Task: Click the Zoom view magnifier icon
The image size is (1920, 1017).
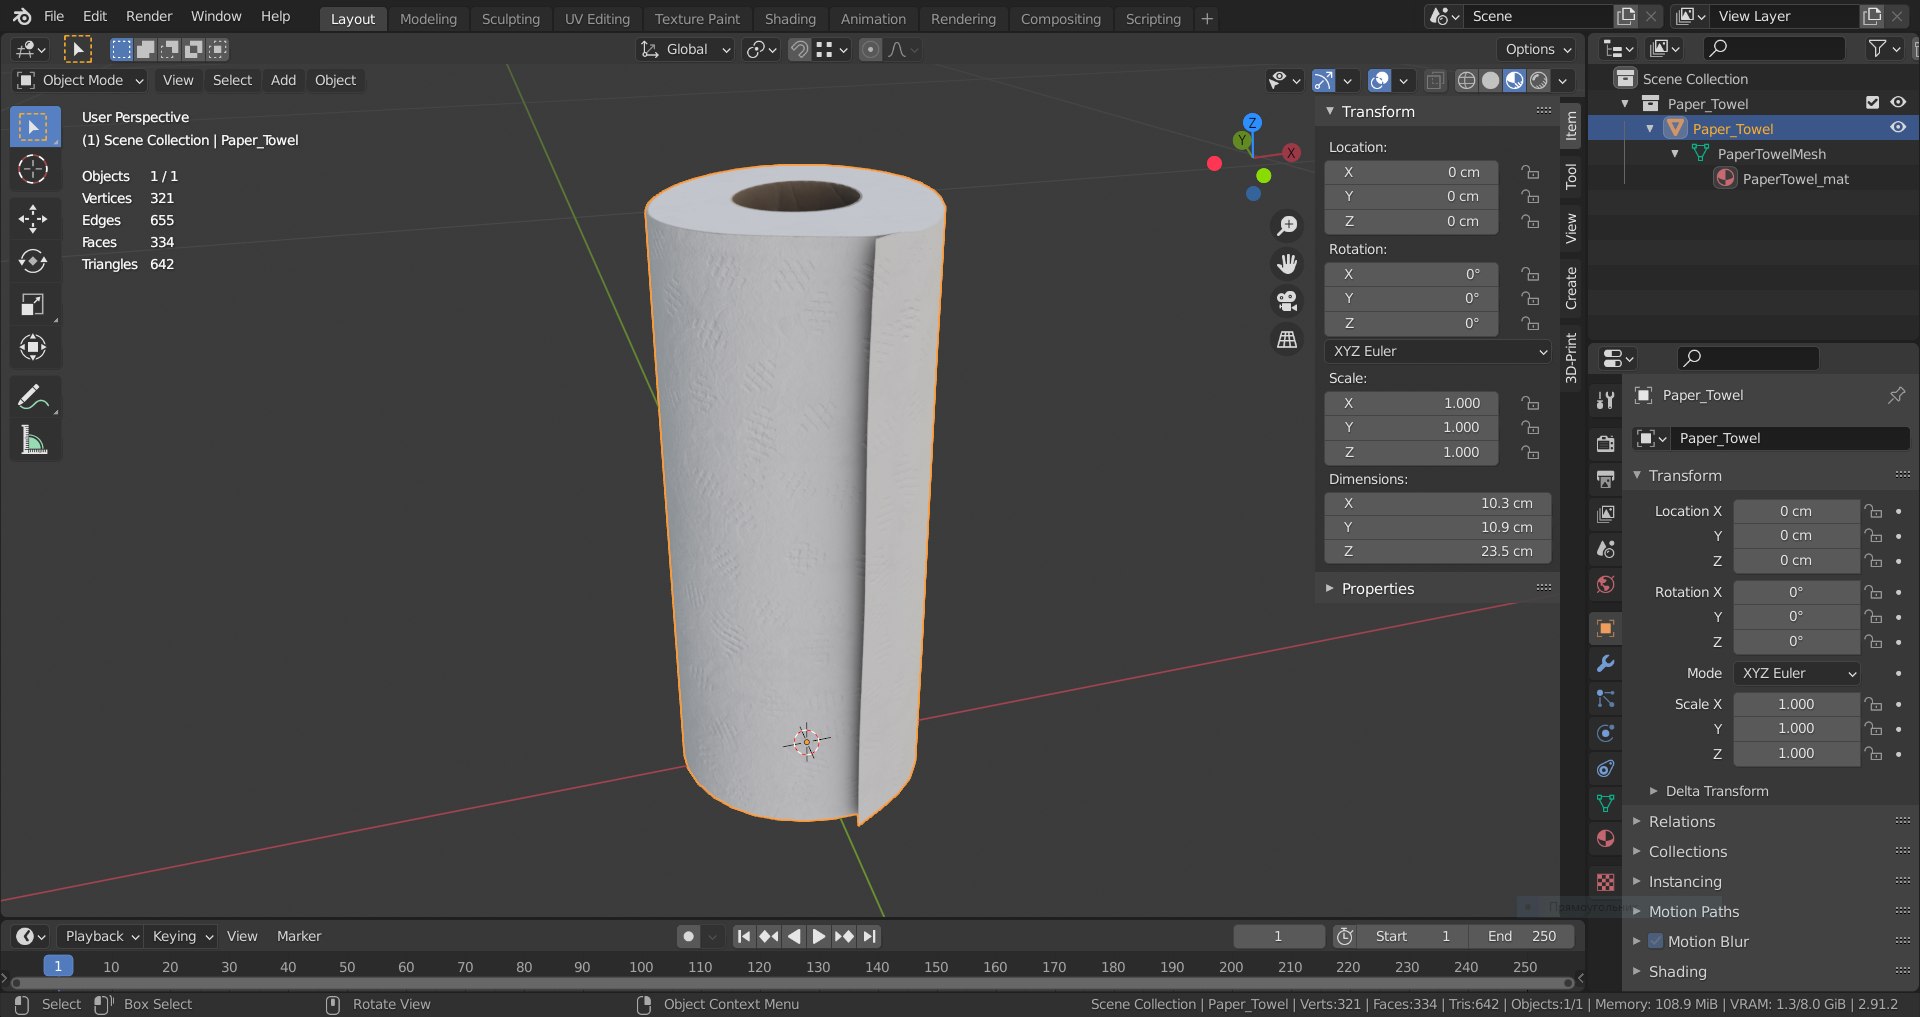Action: 1287,226
